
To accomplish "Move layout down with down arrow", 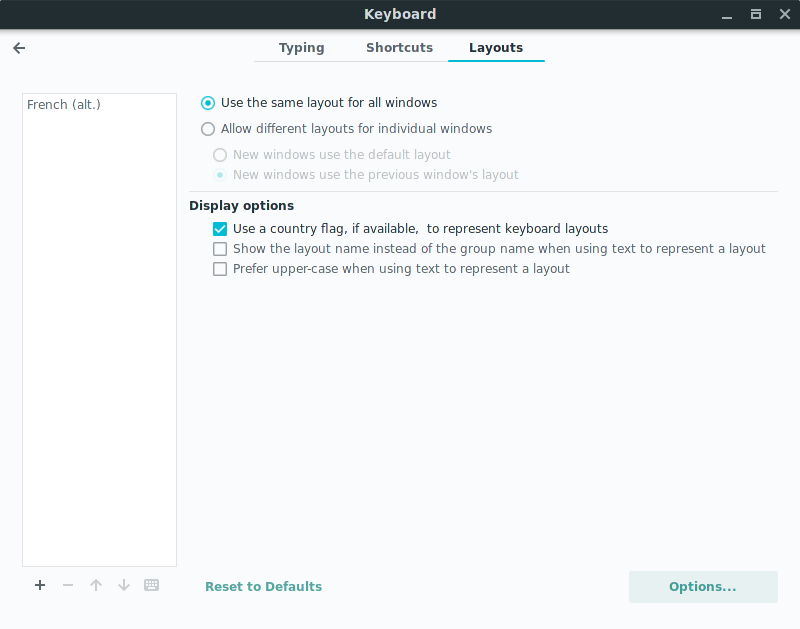I will [x=123, y=585].
